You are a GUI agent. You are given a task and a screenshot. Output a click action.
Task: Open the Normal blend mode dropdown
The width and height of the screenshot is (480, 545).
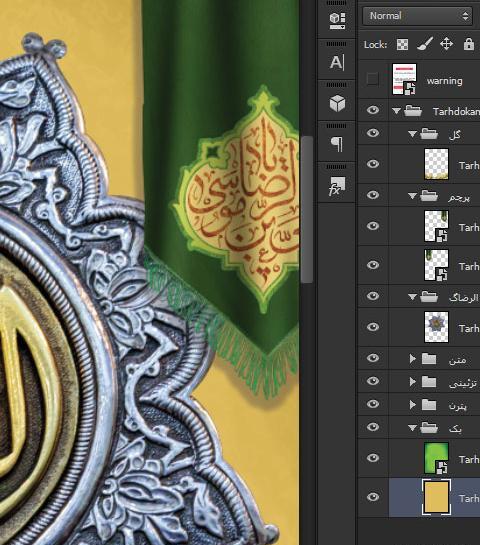417,16
